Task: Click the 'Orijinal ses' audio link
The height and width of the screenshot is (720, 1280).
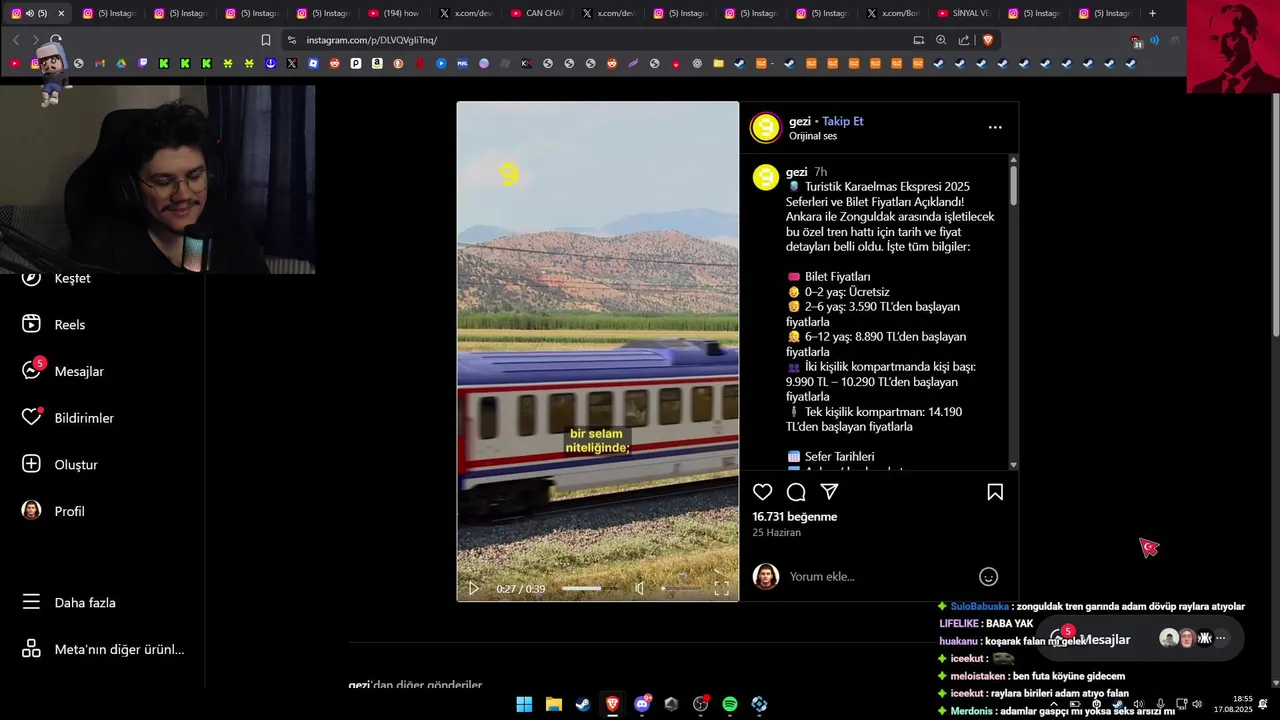Action: (813, 136)
